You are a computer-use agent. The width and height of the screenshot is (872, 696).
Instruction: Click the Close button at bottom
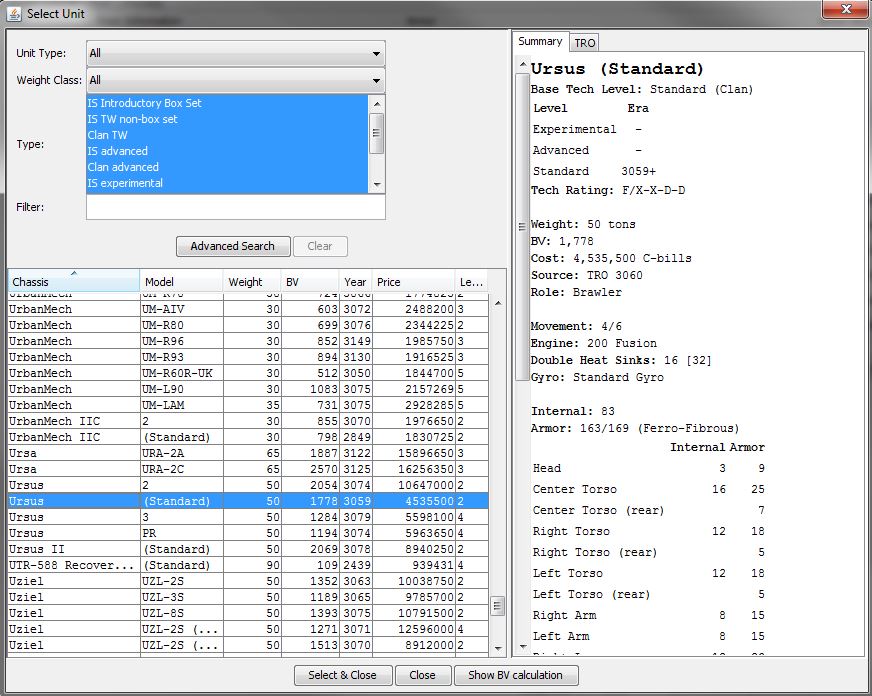tap(423, 675)
